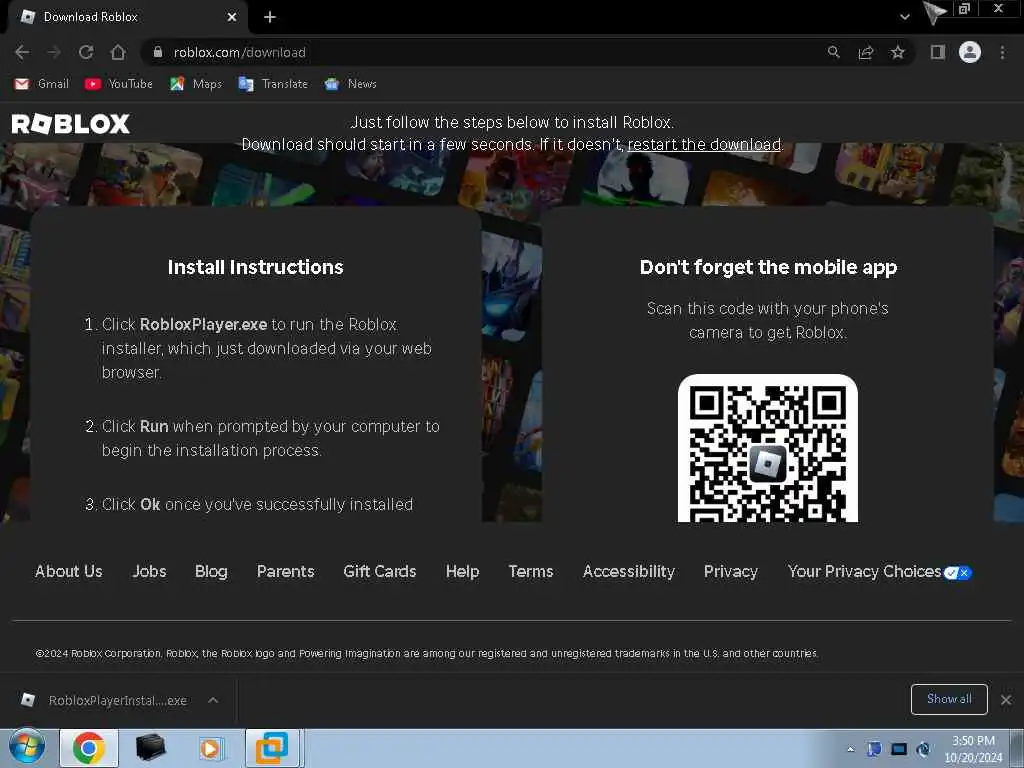
Task: Click the system tray monitor icon
Action: (x=899, y=750)
